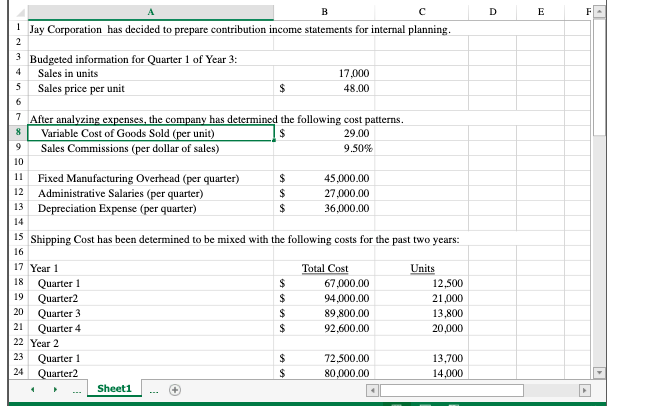Select the 29.00 value cell
Image resolution: width=648 pixels, height=406 pixels.
click(x=324, y=133)
